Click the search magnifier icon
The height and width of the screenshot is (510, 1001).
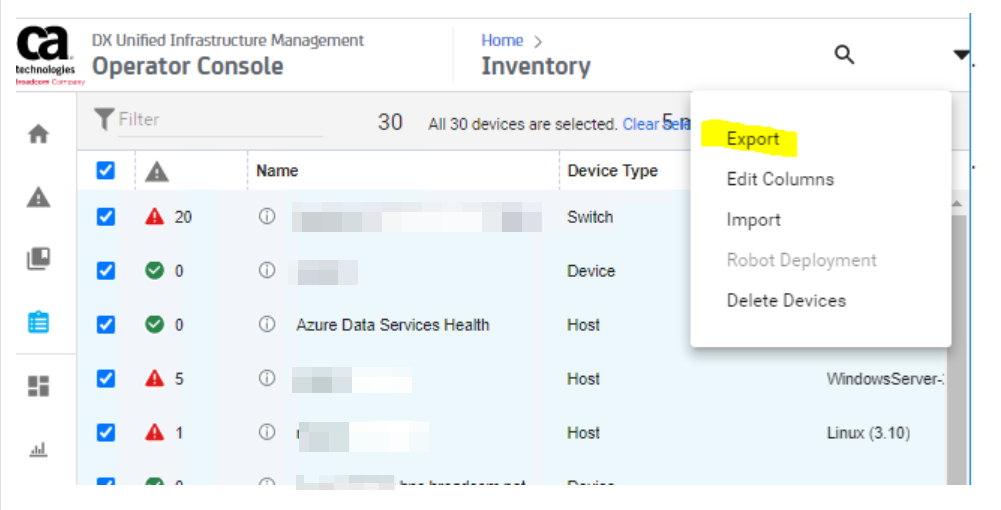(844, 55)
